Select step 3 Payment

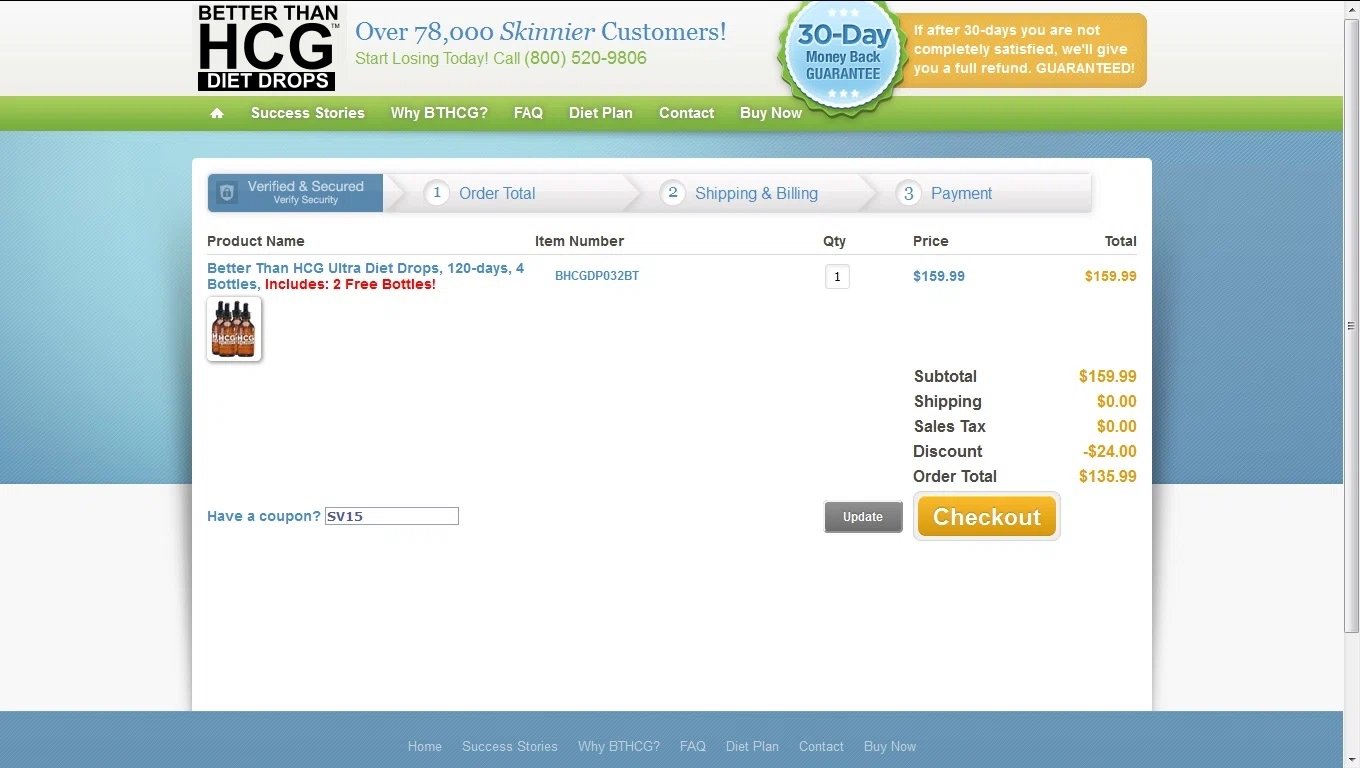945,193
